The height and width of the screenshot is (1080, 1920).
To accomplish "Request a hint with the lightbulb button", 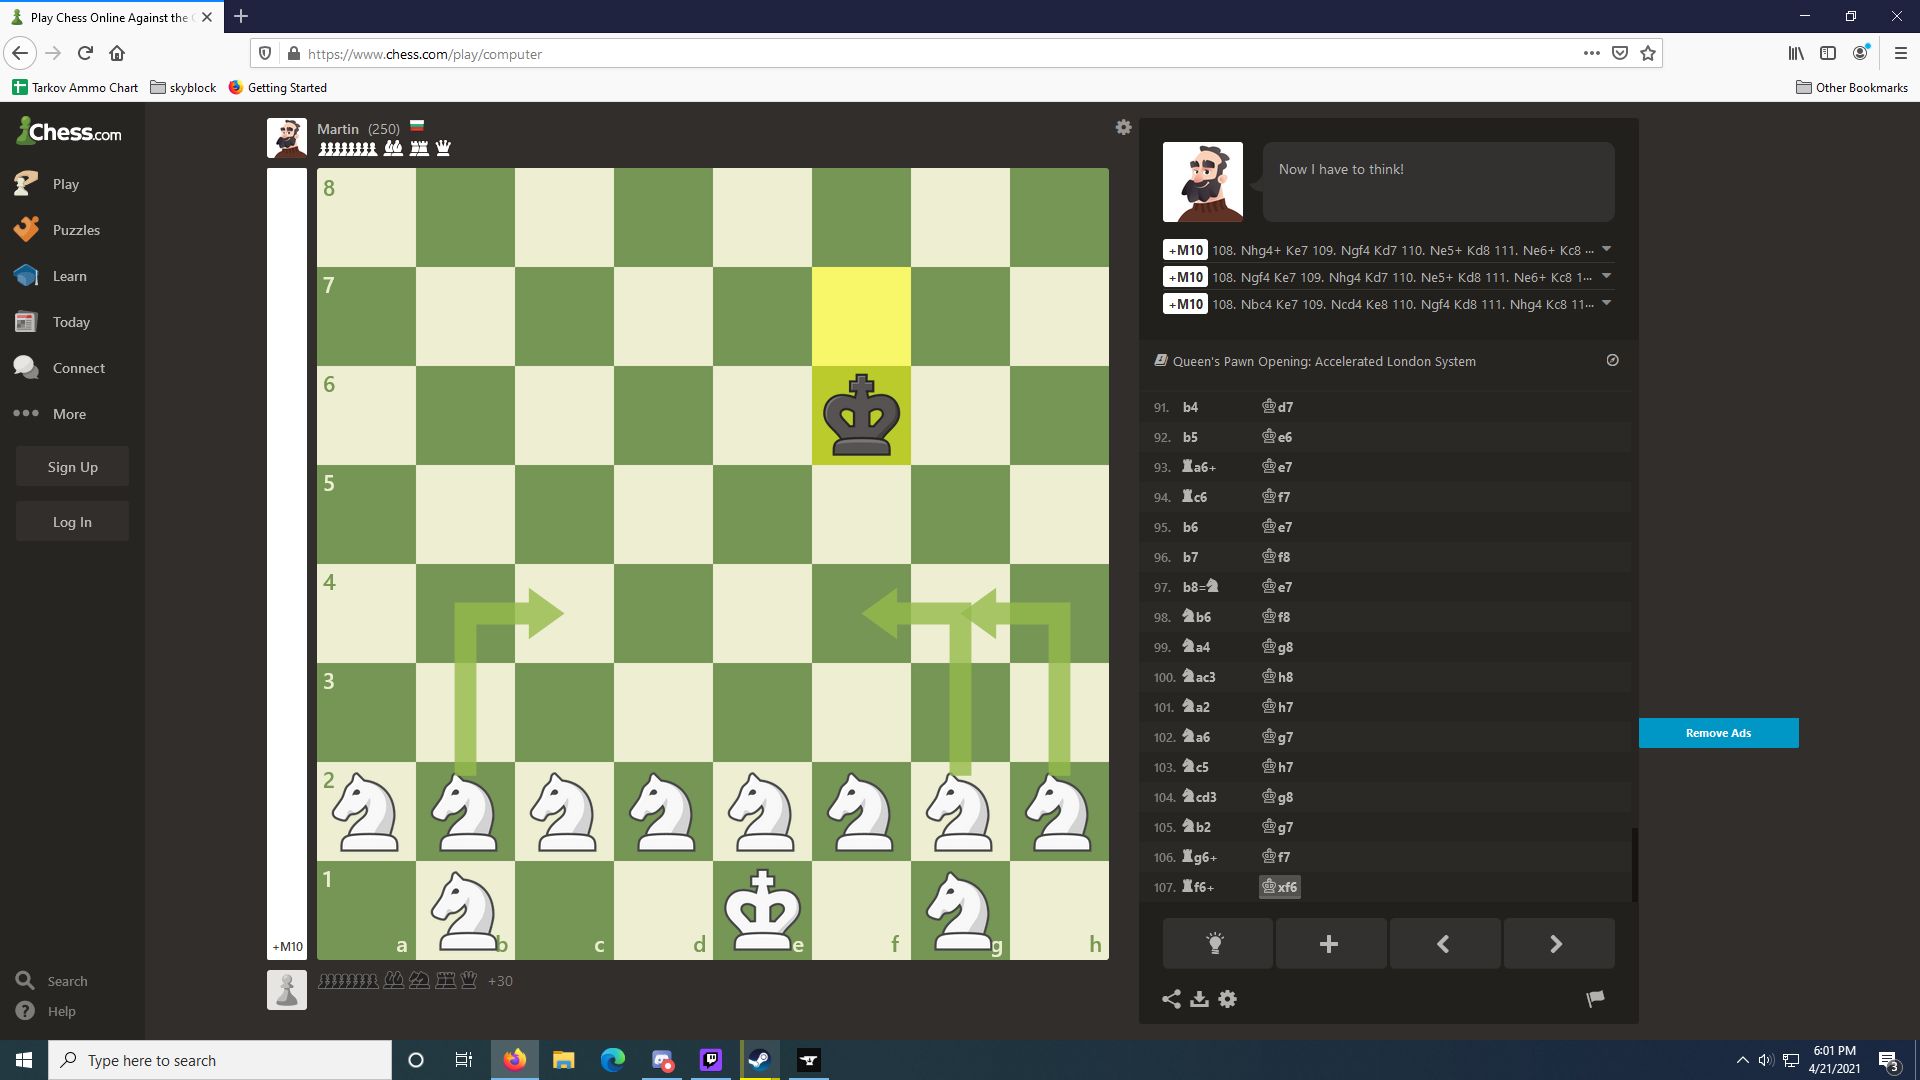I will (x=1216, y=943).
